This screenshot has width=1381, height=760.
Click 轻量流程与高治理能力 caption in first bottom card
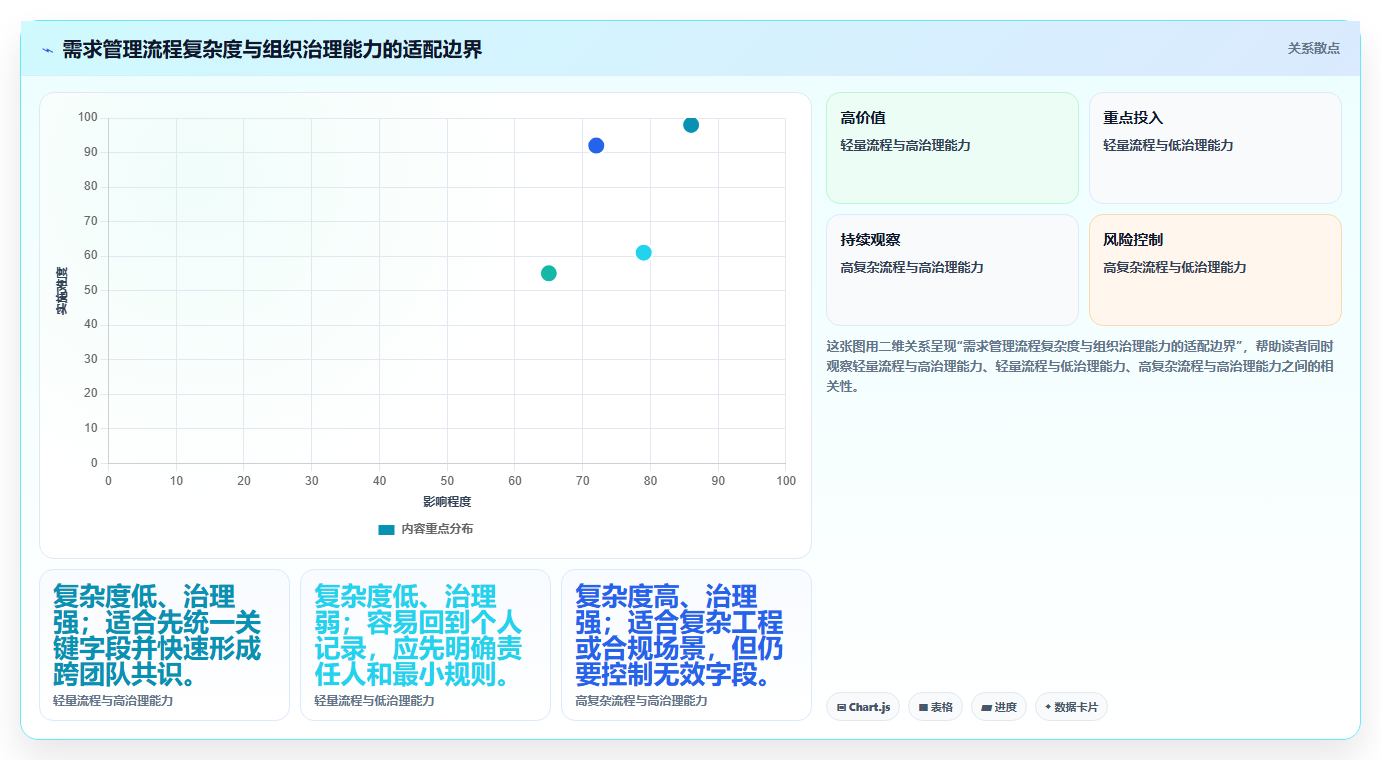click(x=113, y=701)
